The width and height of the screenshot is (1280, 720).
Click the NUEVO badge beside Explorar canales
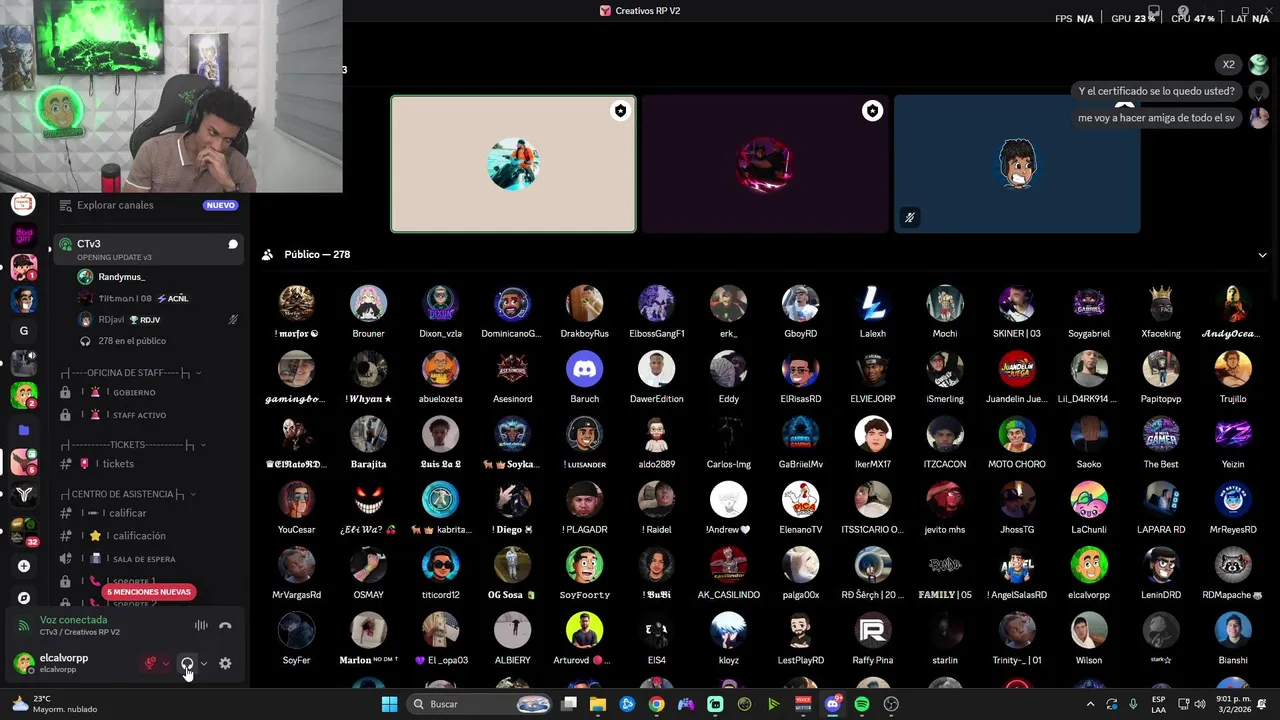point(220,205)
